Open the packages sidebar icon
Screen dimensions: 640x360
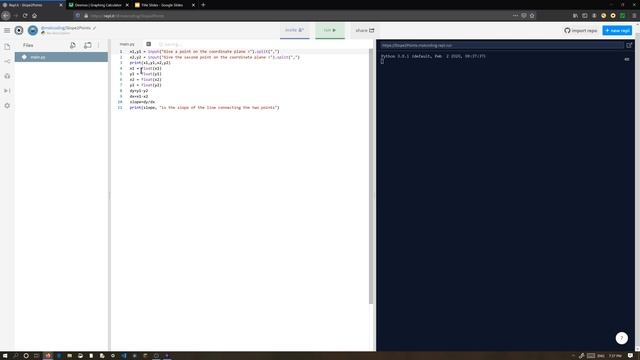coord(7,76)
